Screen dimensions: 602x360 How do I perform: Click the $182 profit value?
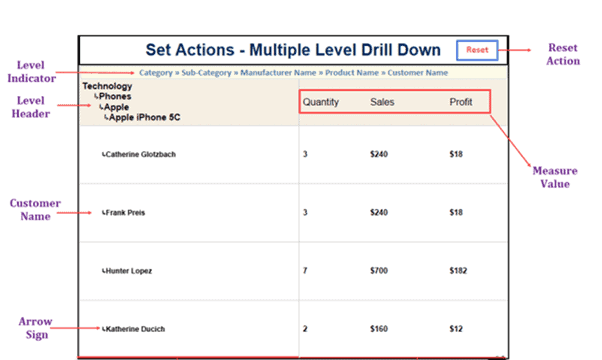point(458,271)
